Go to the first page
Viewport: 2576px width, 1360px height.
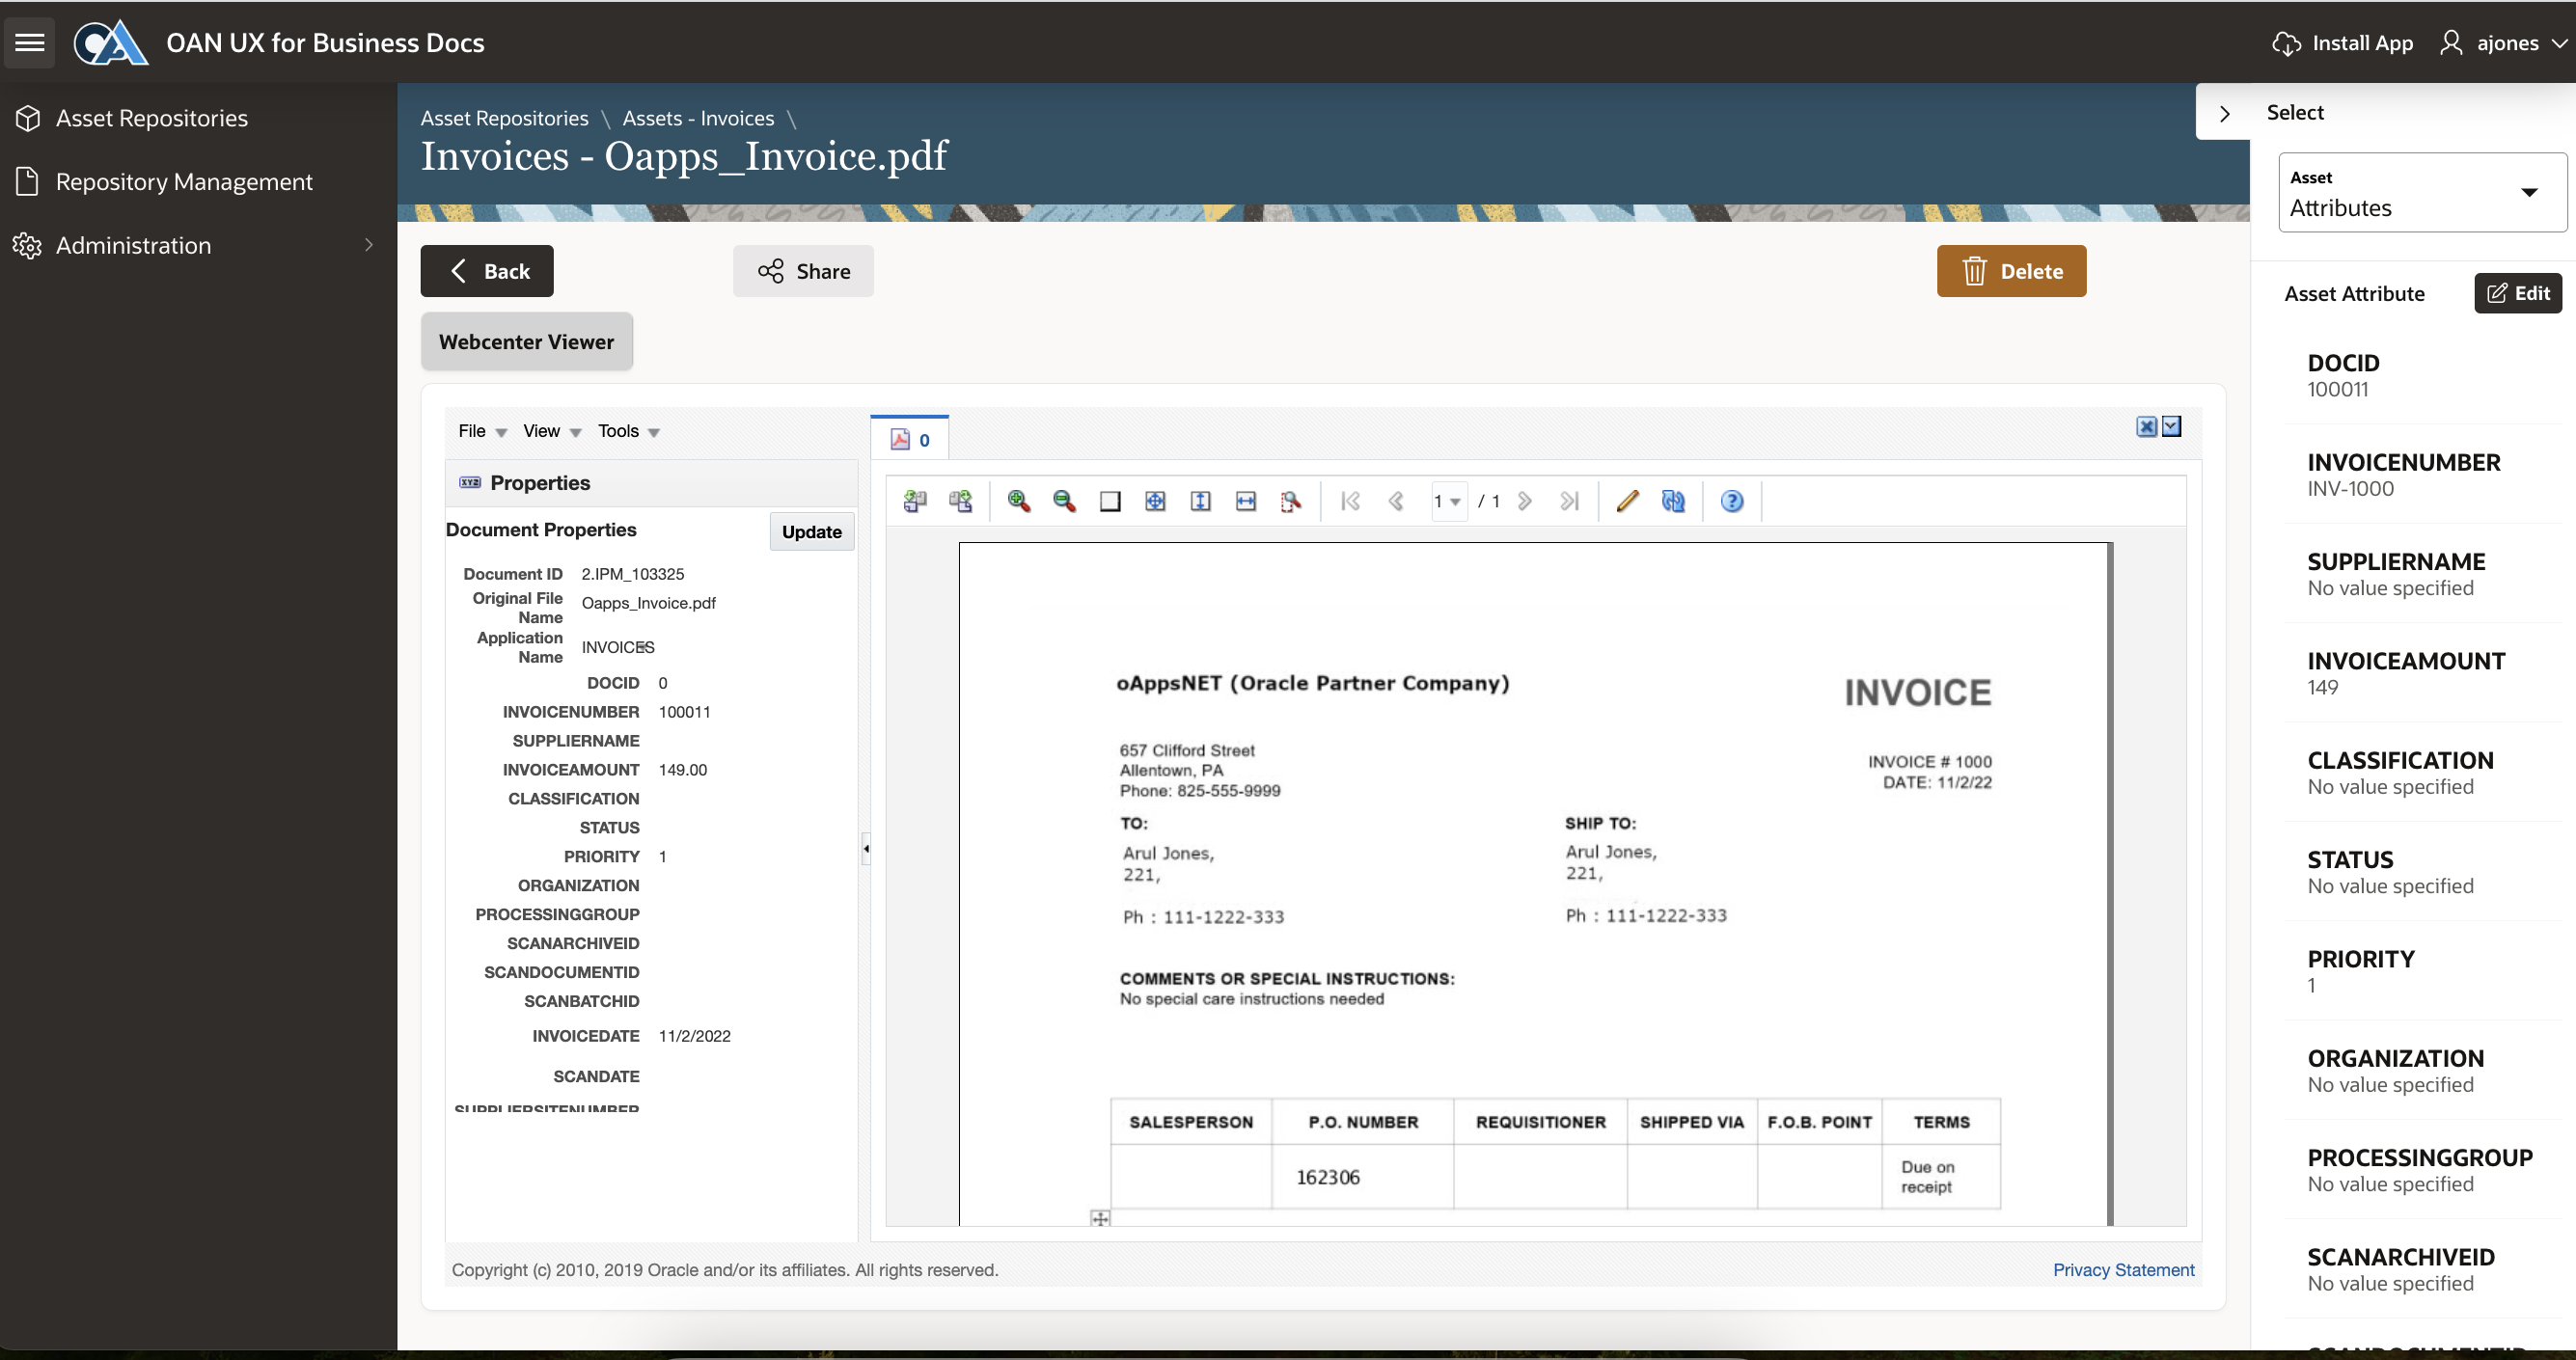1350,501
